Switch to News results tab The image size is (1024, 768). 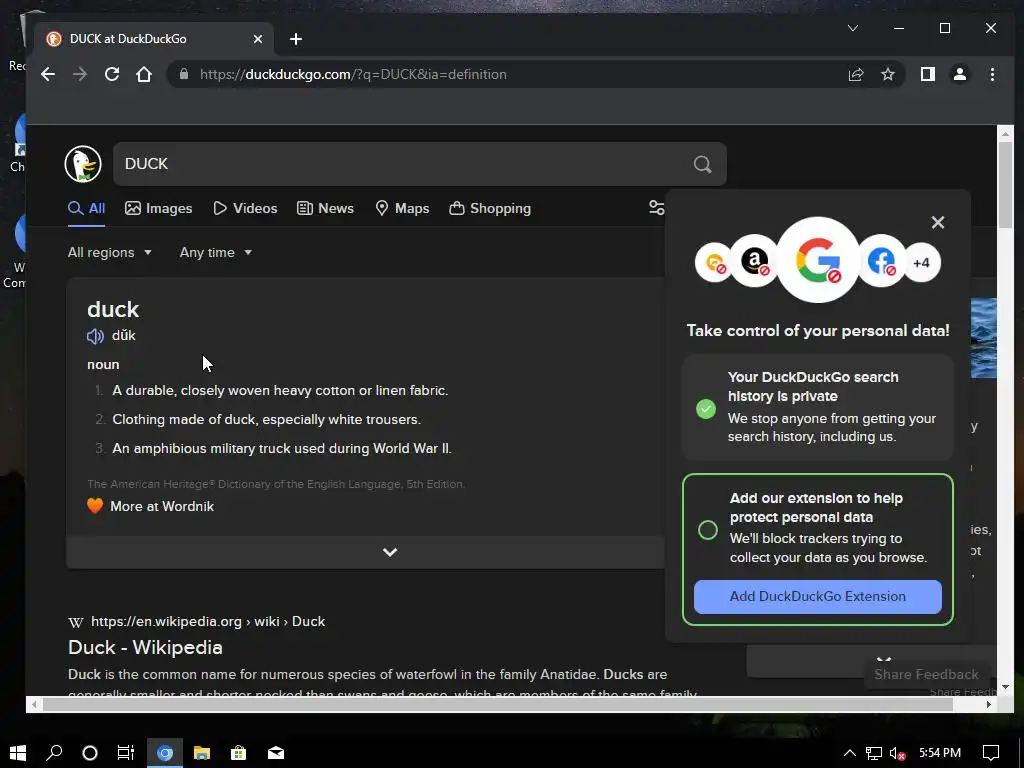pos(325,208)
